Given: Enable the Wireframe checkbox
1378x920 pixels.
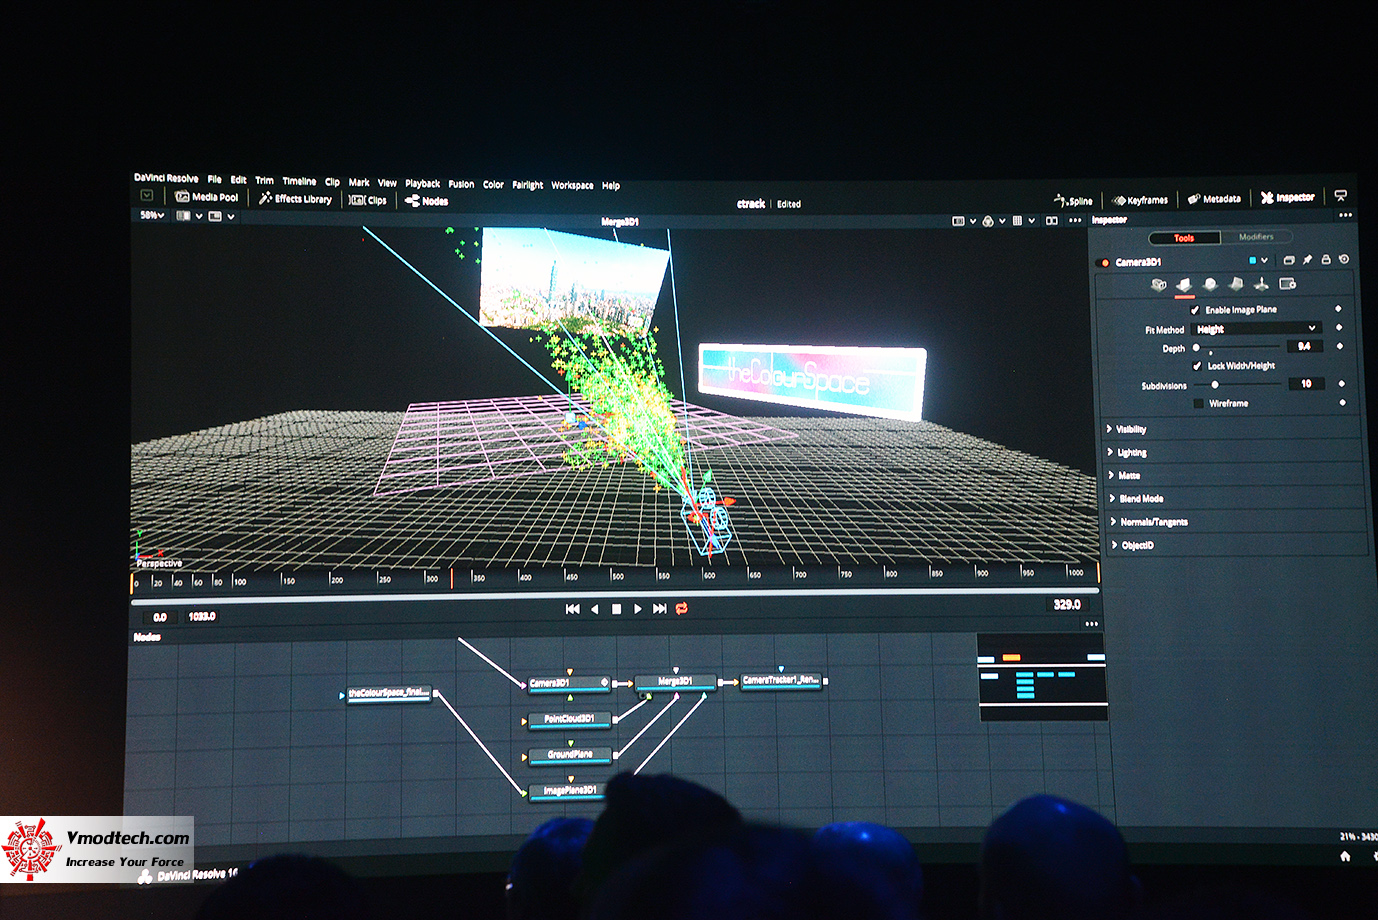Looking at the screenshot, I should tap(1199, 403).
